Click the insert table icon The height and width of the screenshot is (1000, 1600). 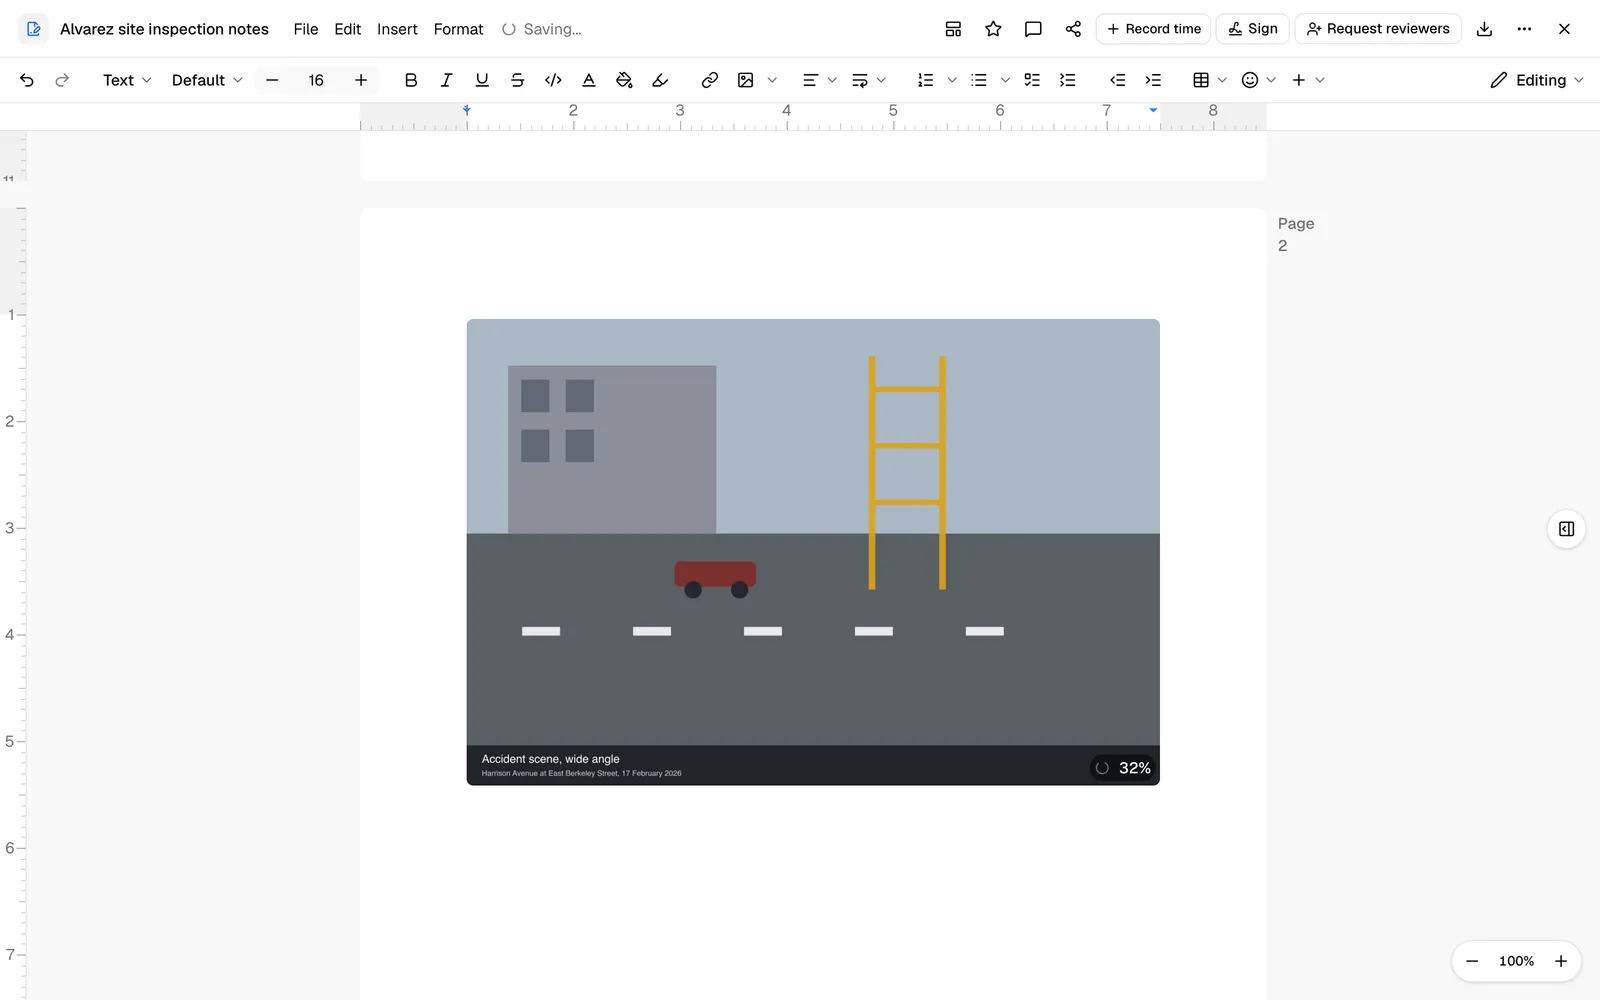point(1201,80)
